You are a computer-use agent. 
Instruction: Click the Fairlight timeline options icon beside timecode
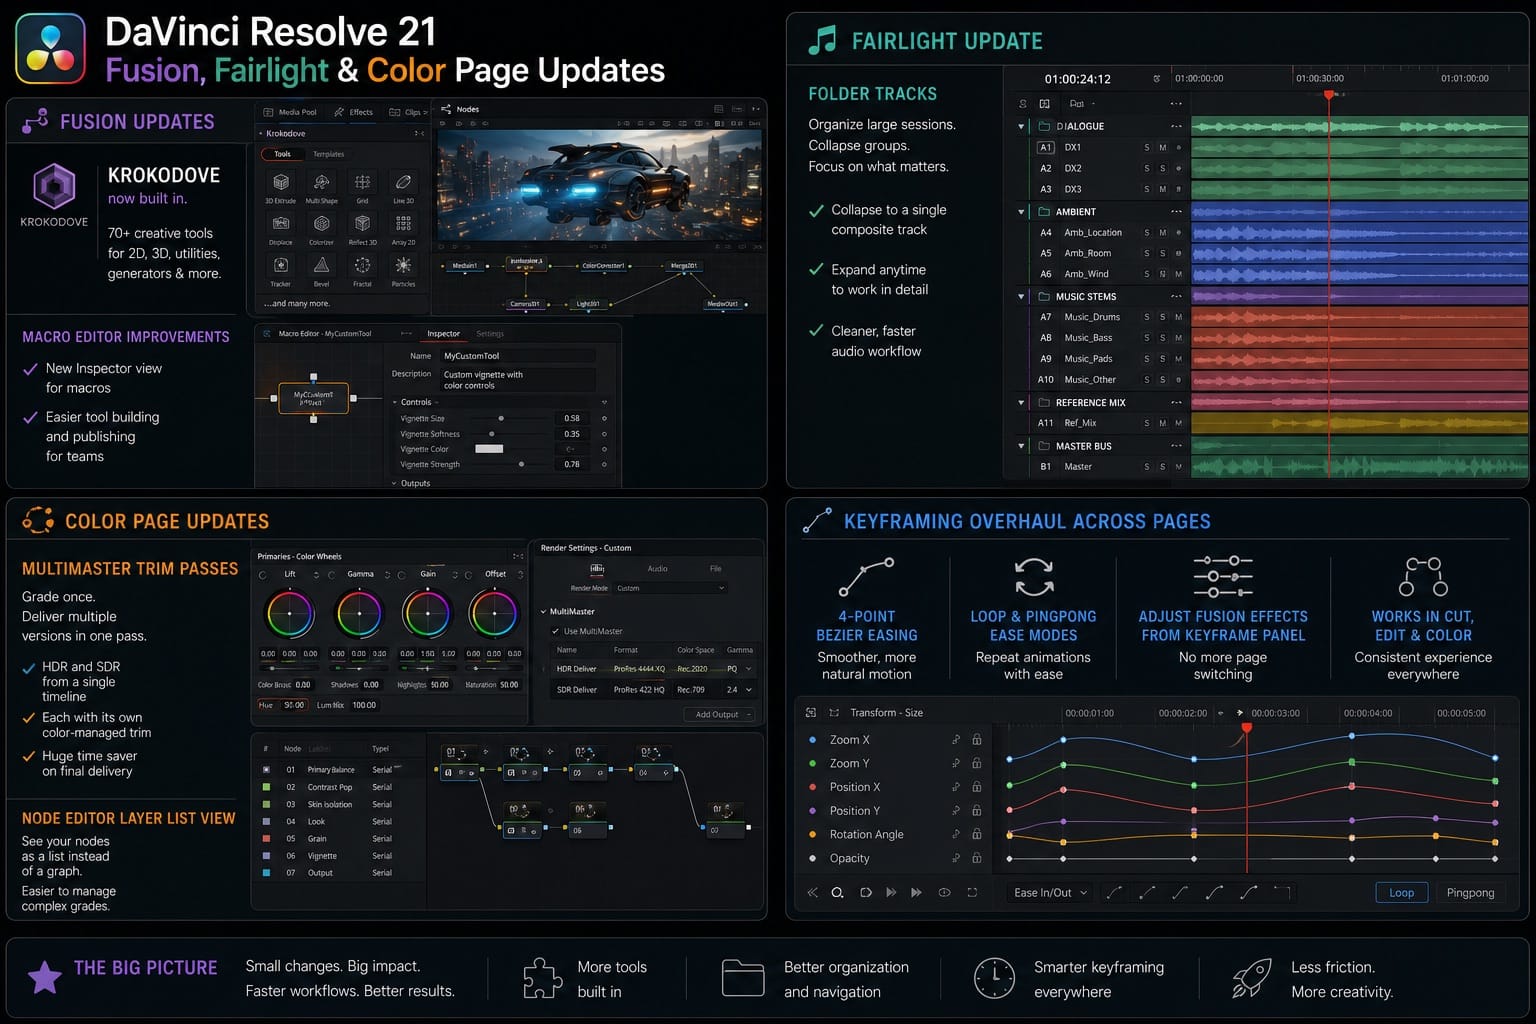point(1157,79)
